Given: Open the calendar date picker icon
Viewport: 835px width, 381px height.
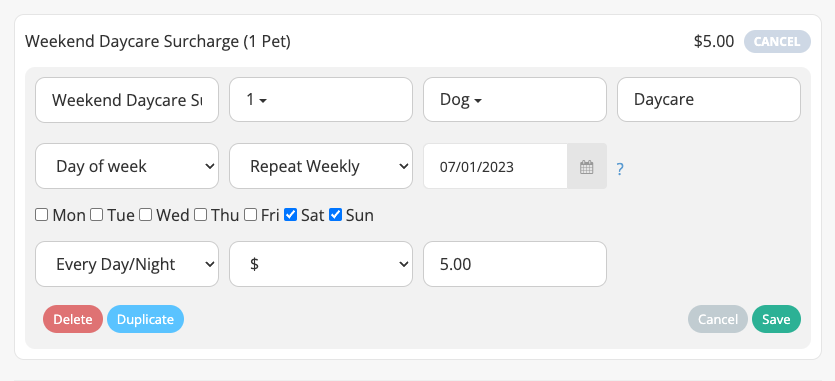Looking at the screenshot, I should (x=586, y=166).
